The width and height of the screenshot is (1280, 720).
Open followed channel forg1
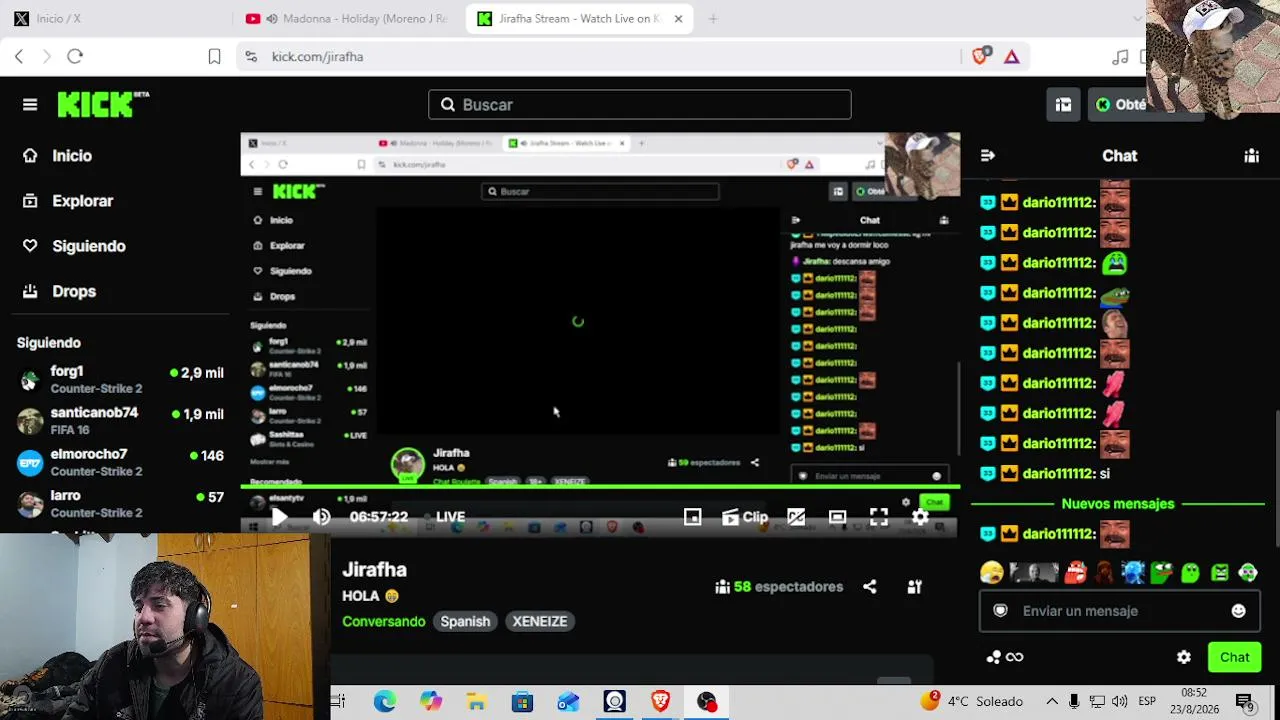click(120, 379)
